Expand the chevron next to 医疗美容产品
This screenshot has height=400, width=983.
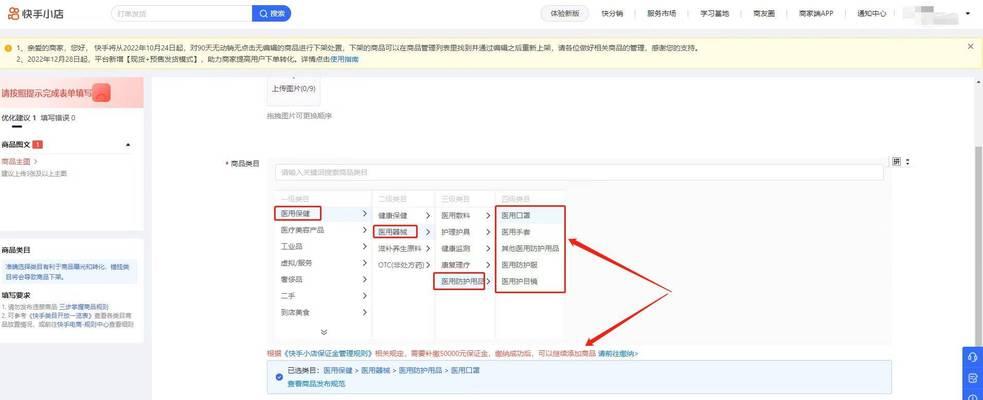(364, 231)
